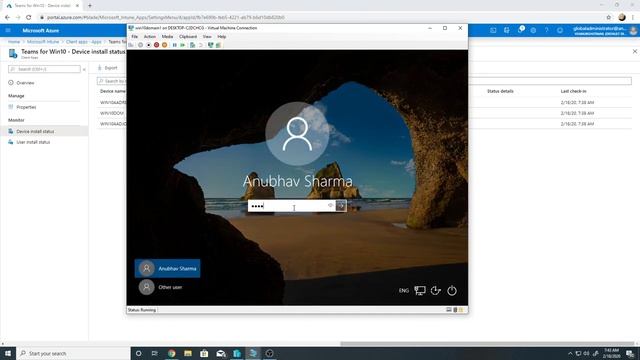
Task: Click the green Reset VM toolbar icon
Action: [182, 45]
